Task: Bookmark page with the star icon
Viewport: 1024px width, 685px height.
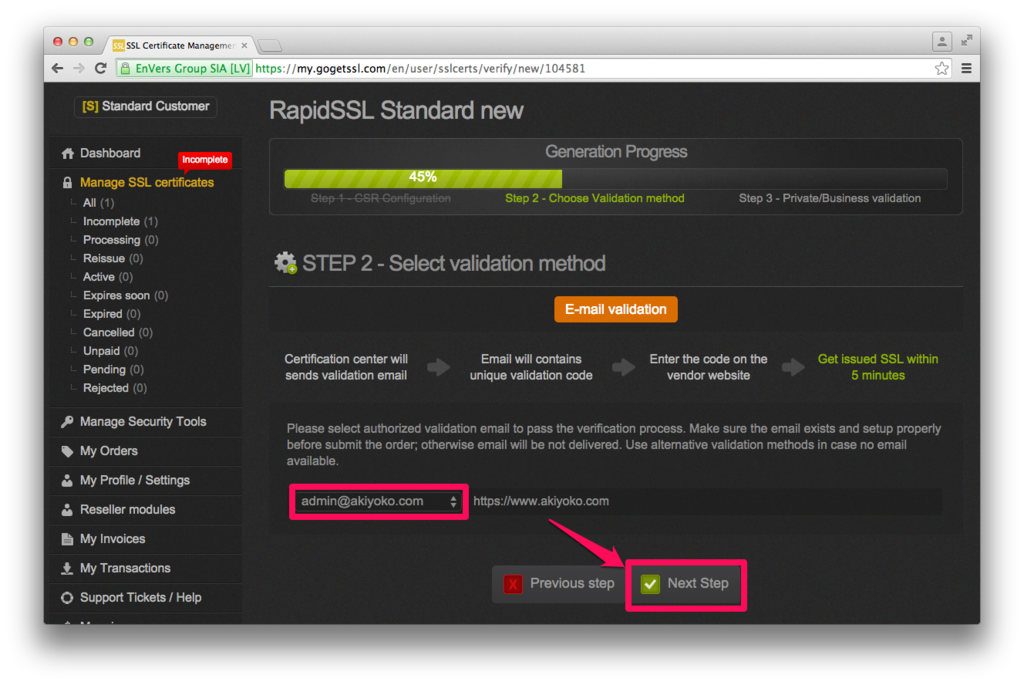Action: [x=941, y=69]
